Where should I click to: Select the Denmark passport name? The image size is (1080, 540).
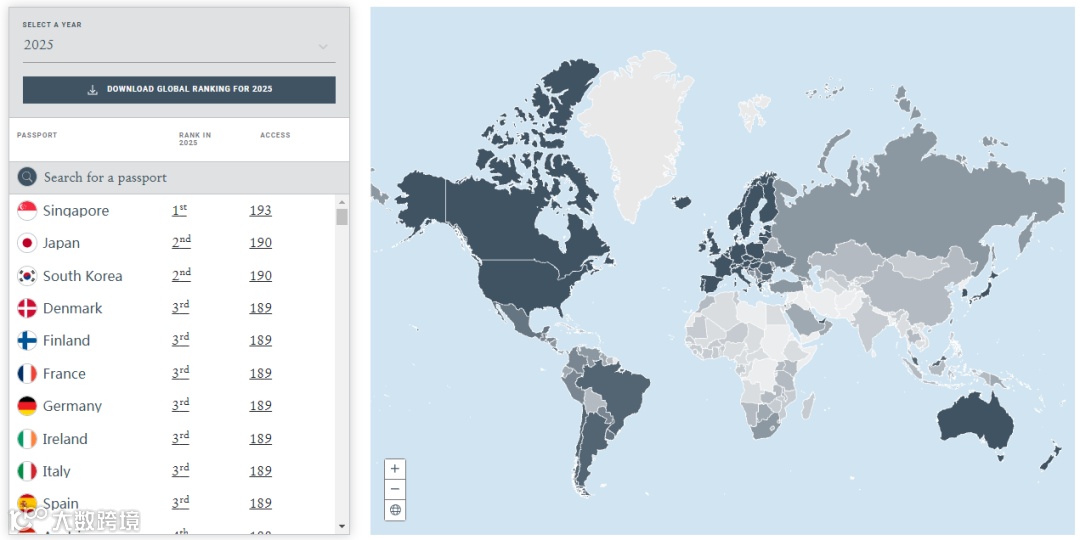click(72, 309)
